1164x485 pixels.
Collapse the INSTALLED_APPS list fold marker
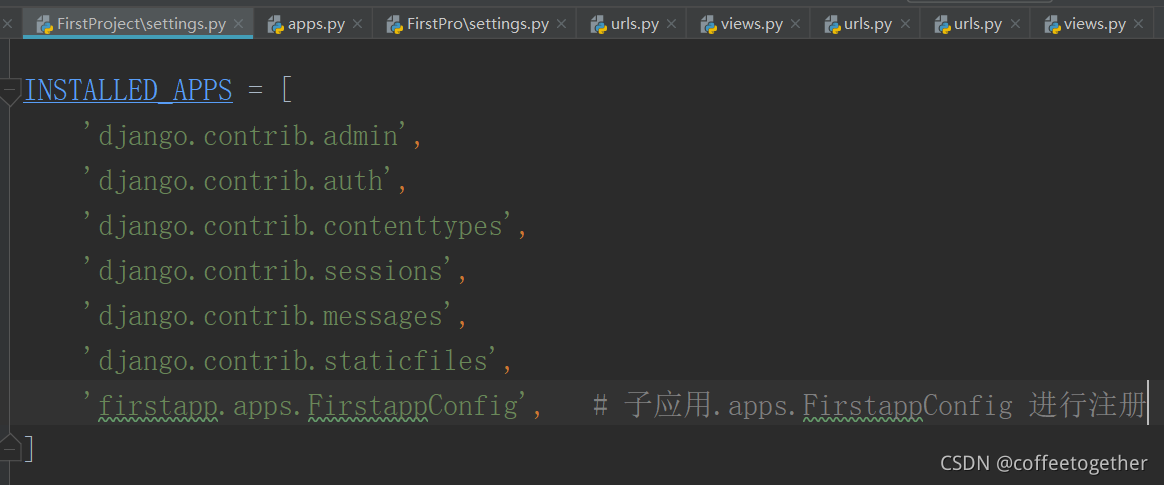click(x=9, y=92)
